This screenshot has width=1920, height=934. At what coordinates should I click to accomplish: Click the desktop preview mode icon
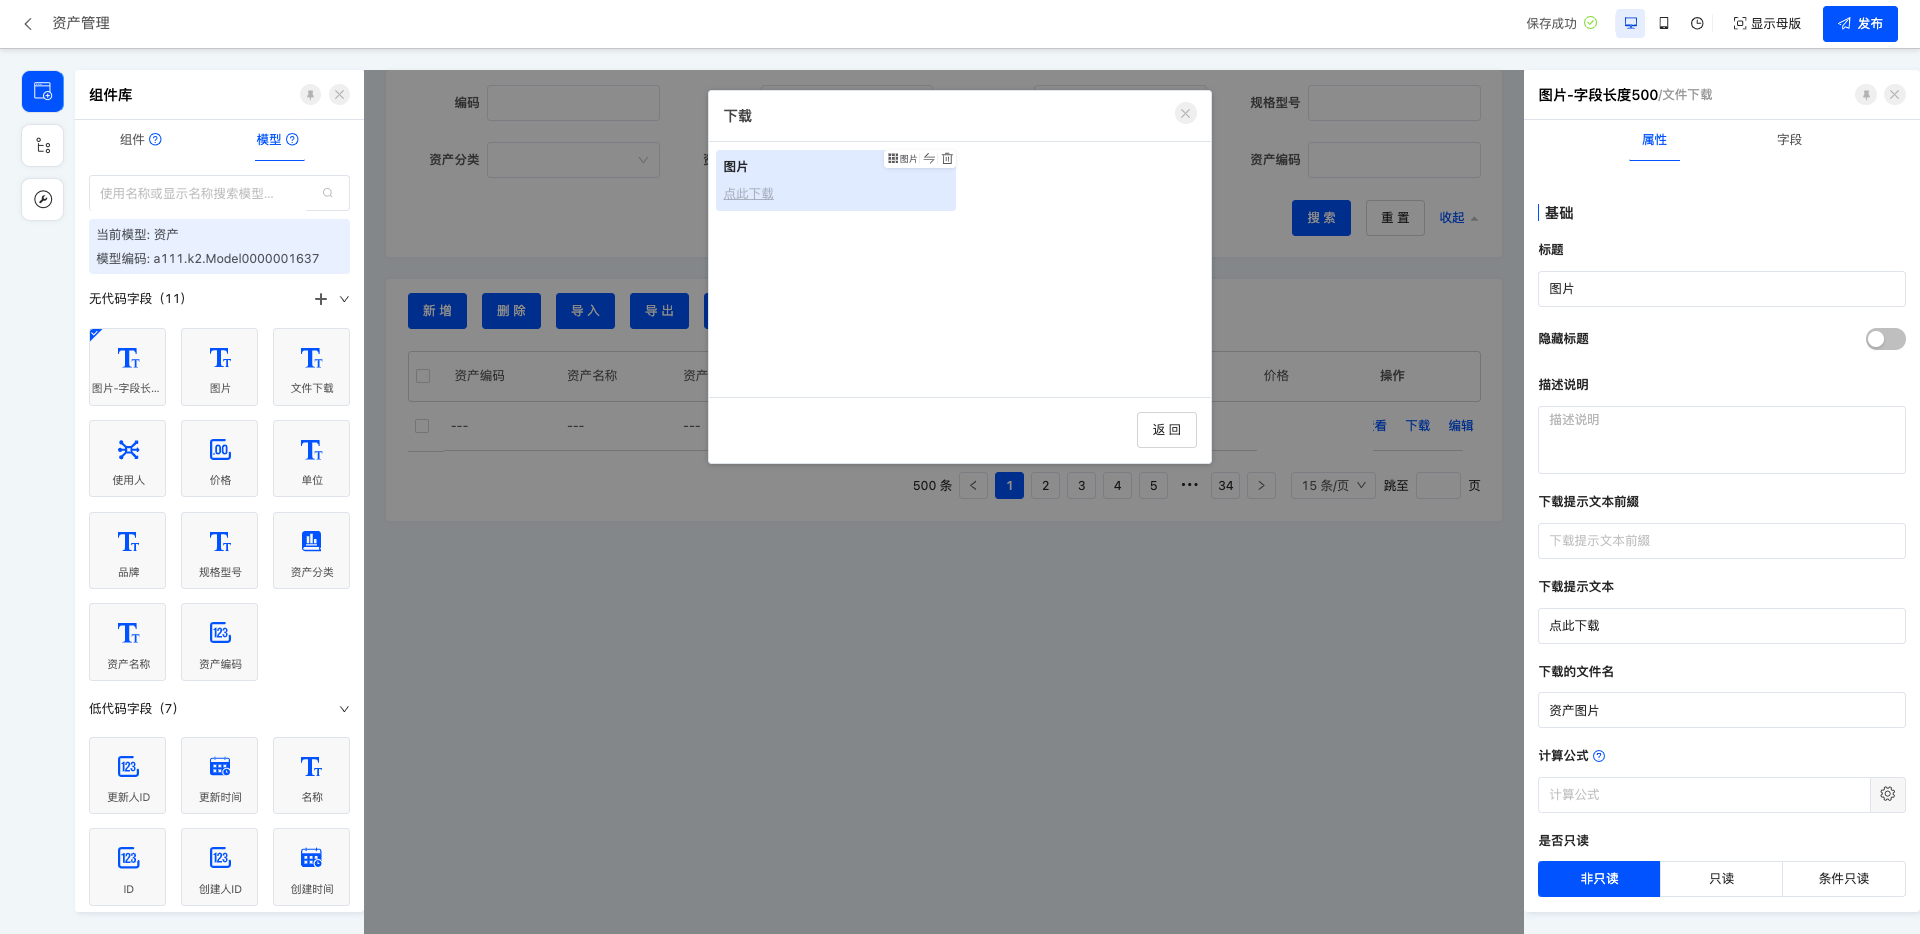pyautogui.click(x=1630, y=23)
